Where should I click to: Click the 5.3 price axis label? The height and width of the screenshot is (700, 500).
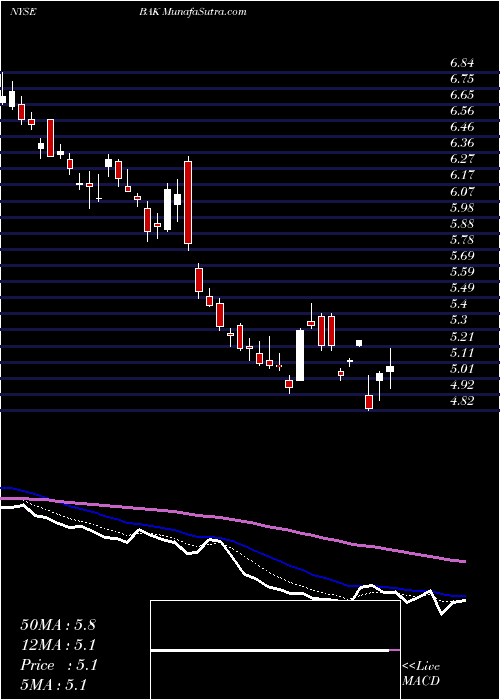(459, 320)
